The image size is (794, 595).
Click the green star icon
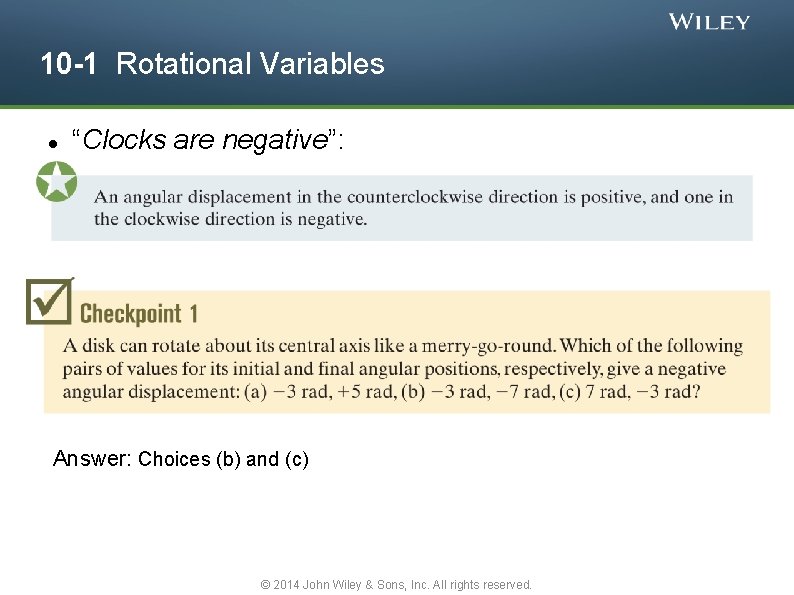[56, 182]
